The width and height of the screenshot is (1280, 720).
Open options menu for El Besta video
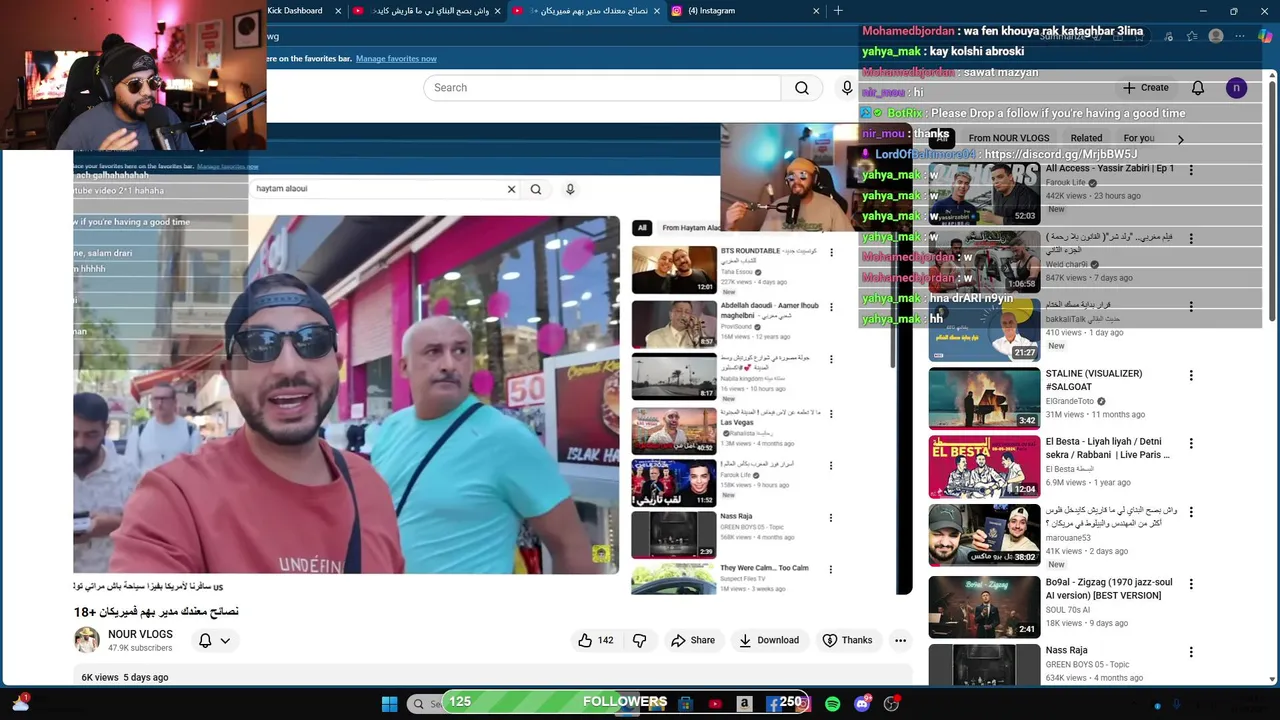(x=1191, y=444)
